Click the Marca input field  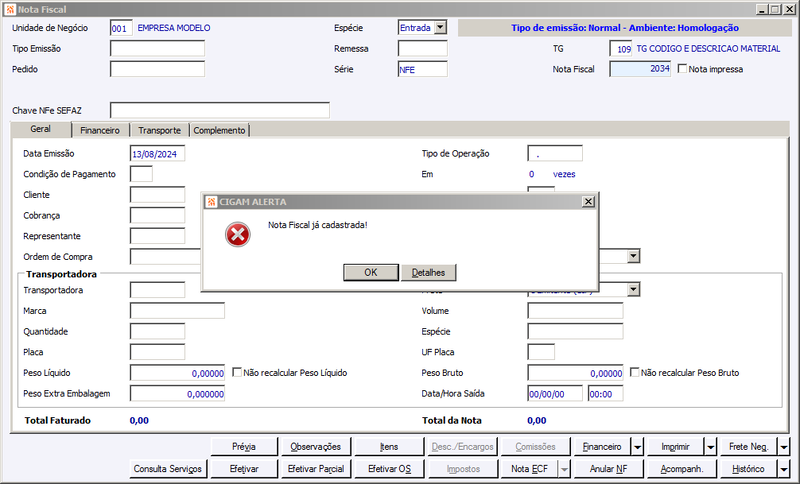(x=178, y=311)
